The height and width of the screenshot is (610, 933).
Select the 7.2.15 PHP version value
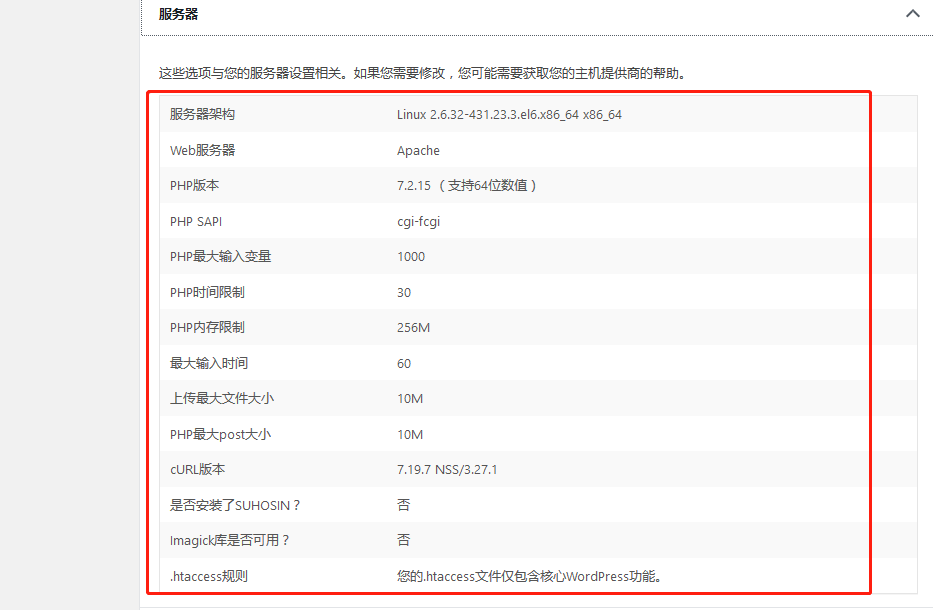click(x=467, y=185)
